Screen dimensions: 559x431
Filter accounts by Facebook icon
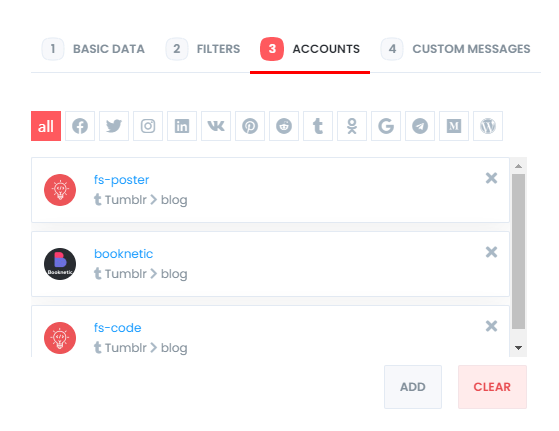coord(80,126)
